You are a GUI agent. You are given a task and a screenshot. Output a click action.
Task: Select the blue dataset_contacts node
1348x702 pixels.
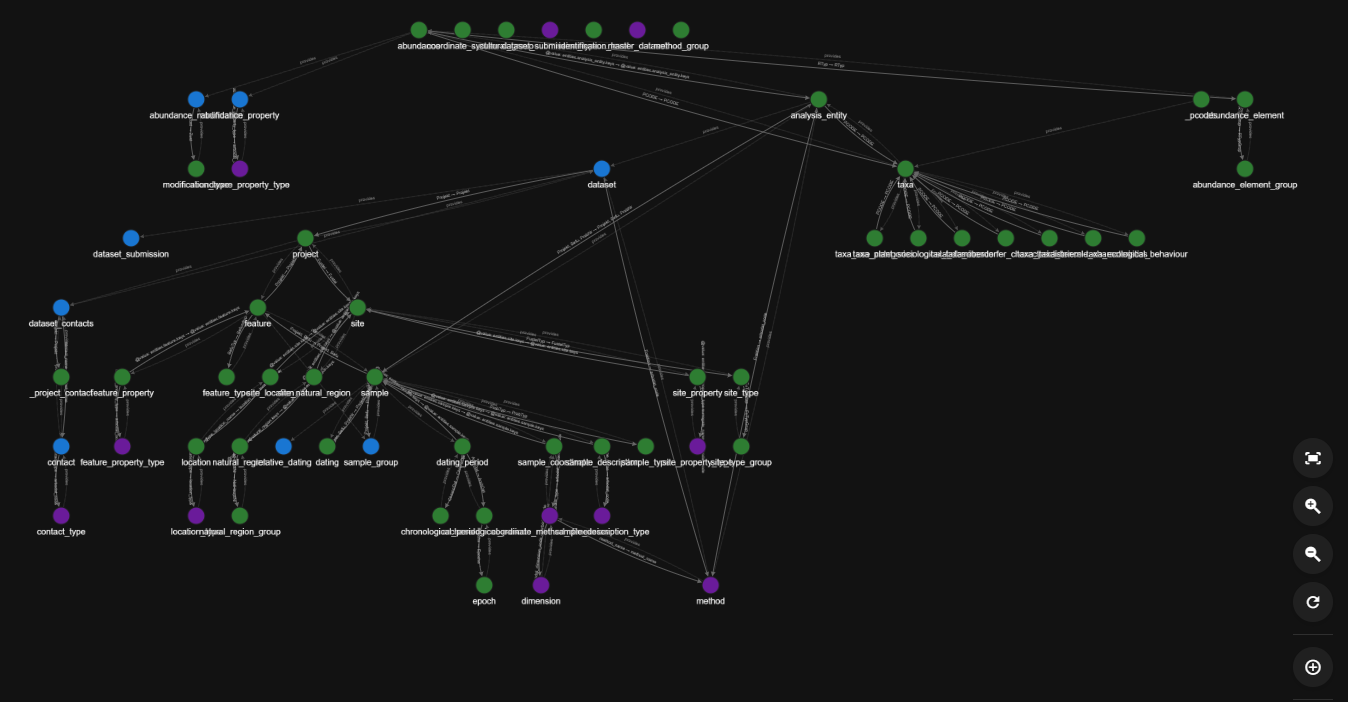(61, 307)
